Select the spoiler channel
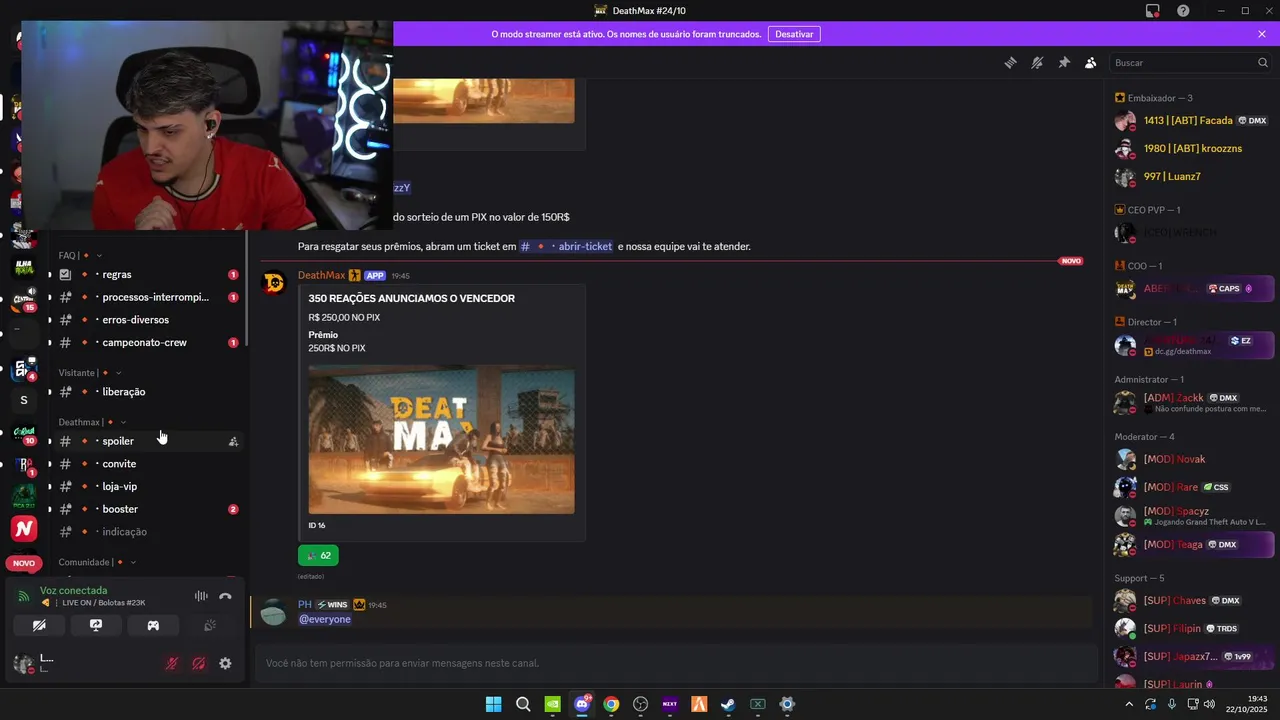This screenshot has width=1280, height=720. tap(147, 441)
